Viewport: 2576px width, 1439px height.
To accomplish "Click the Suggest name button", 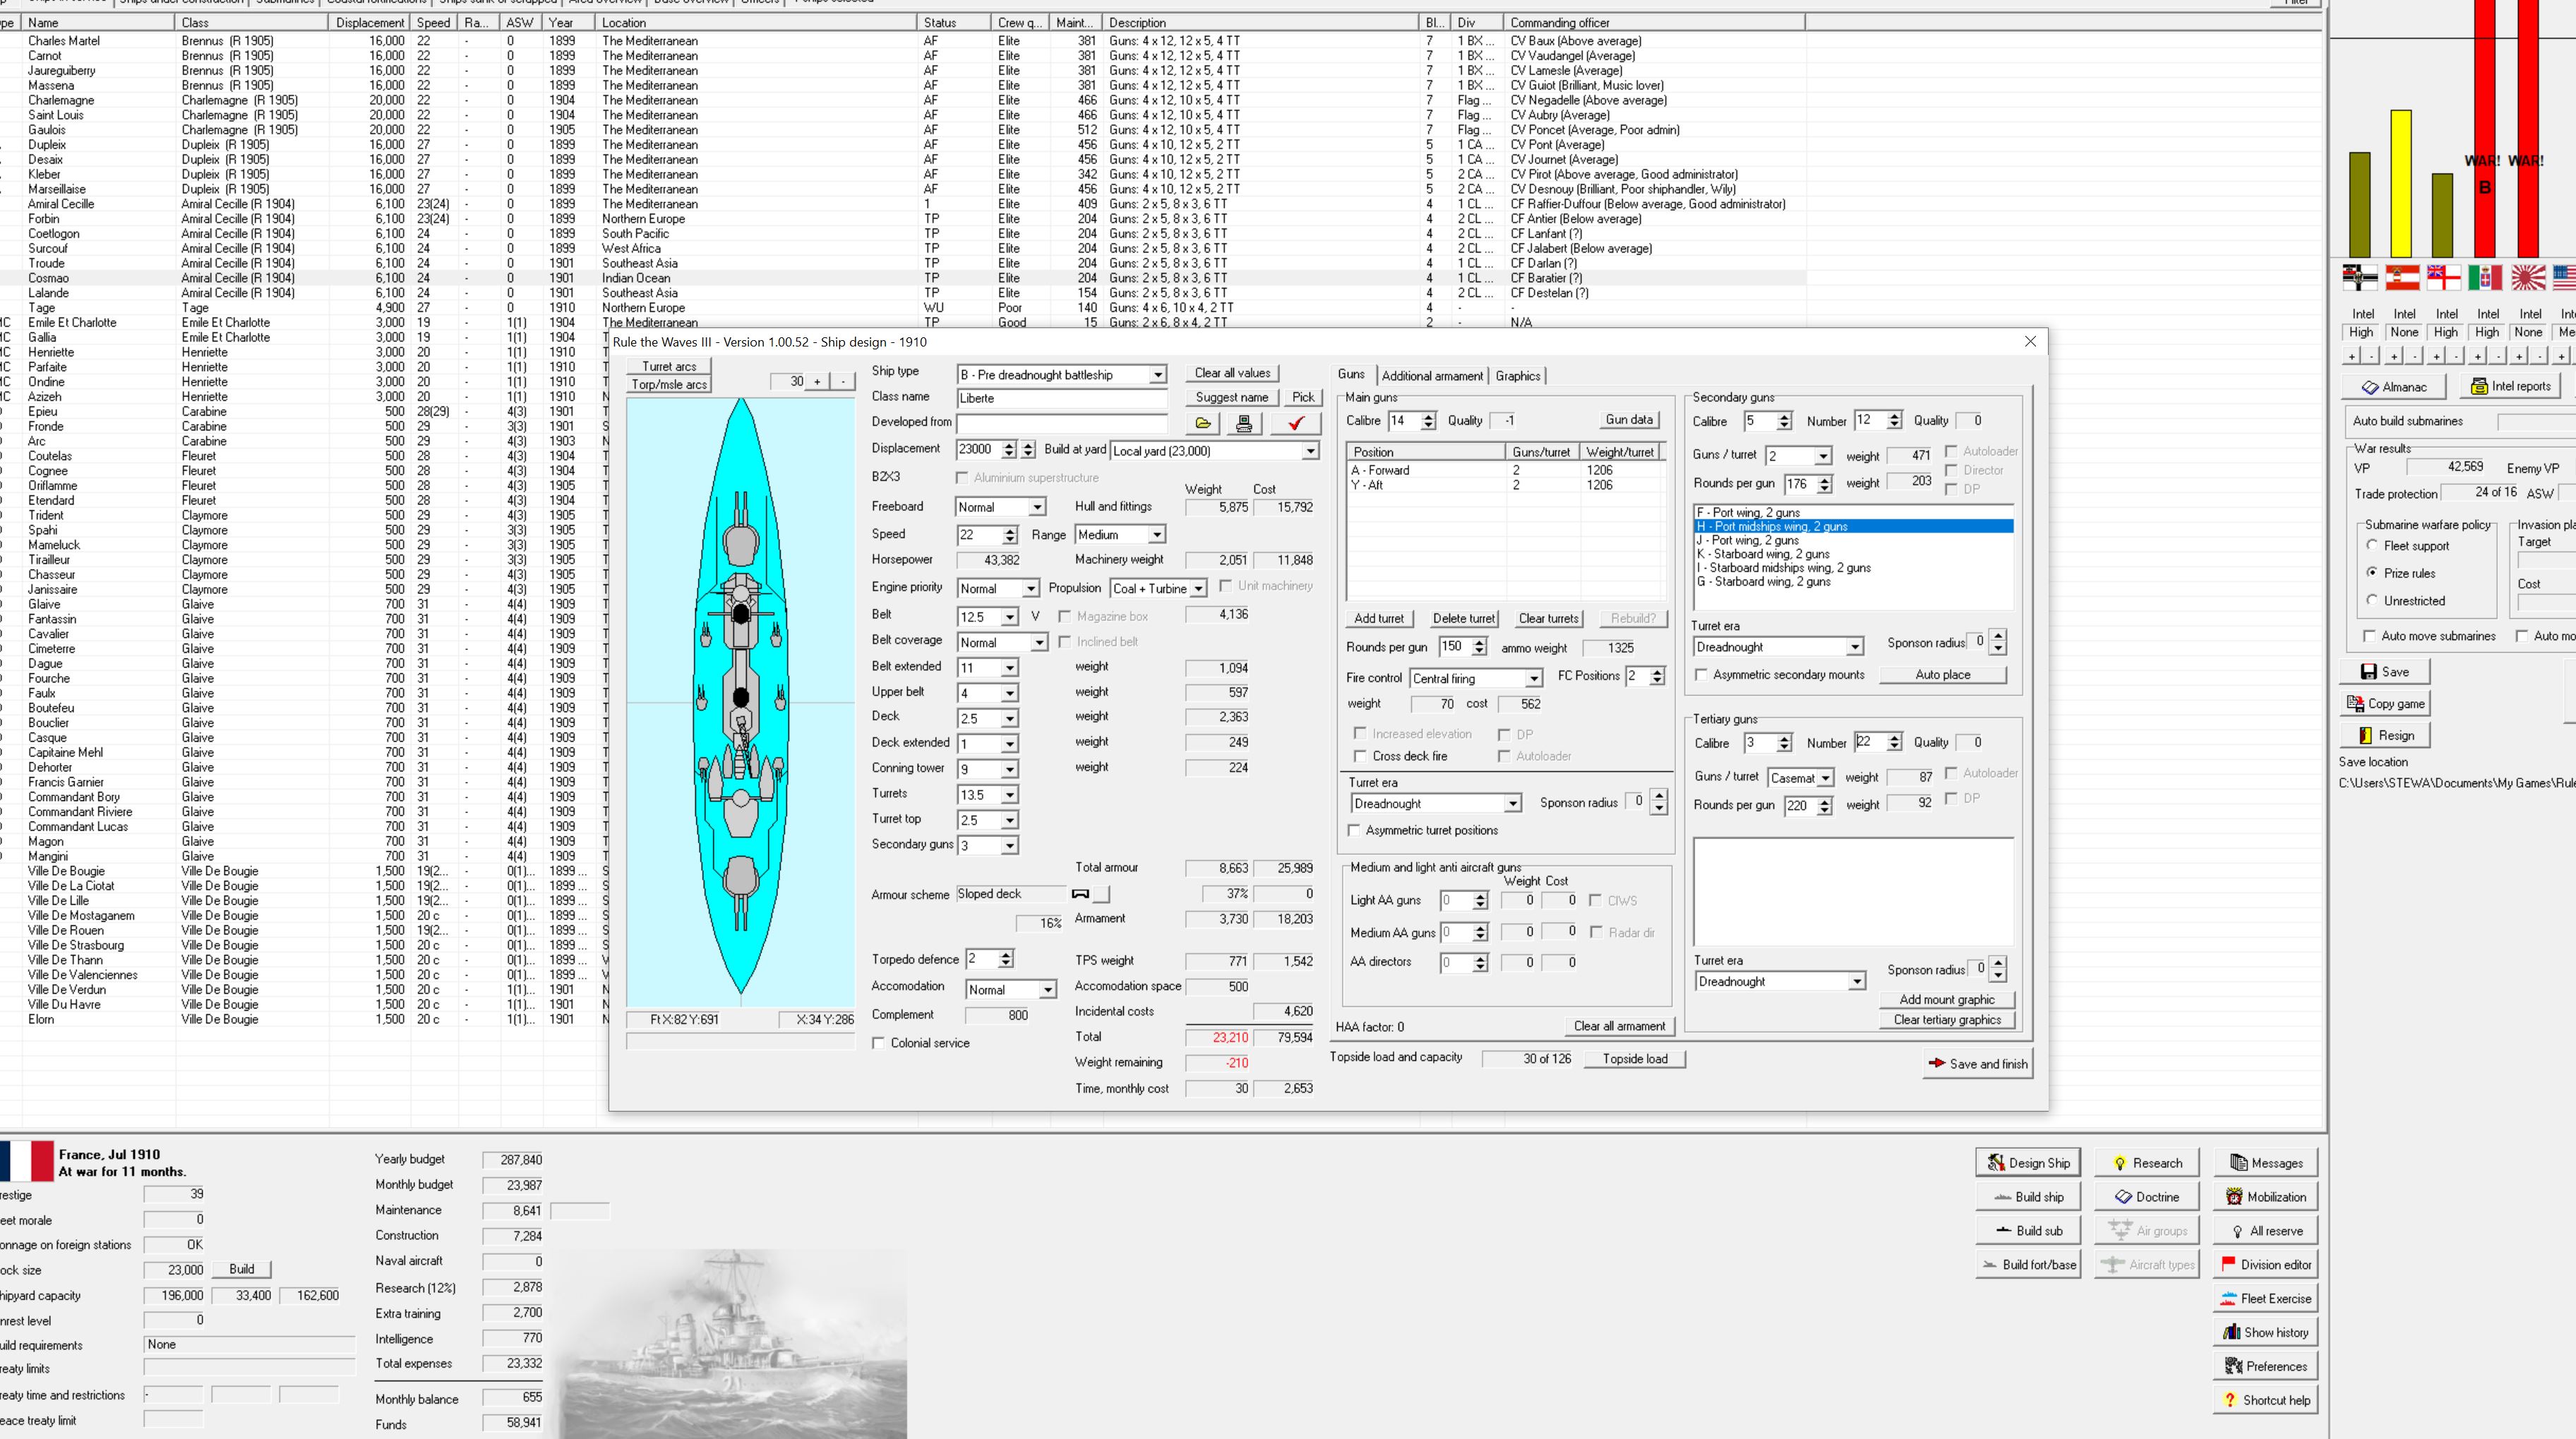I will pyautogui.click(x=1232, y=397).
